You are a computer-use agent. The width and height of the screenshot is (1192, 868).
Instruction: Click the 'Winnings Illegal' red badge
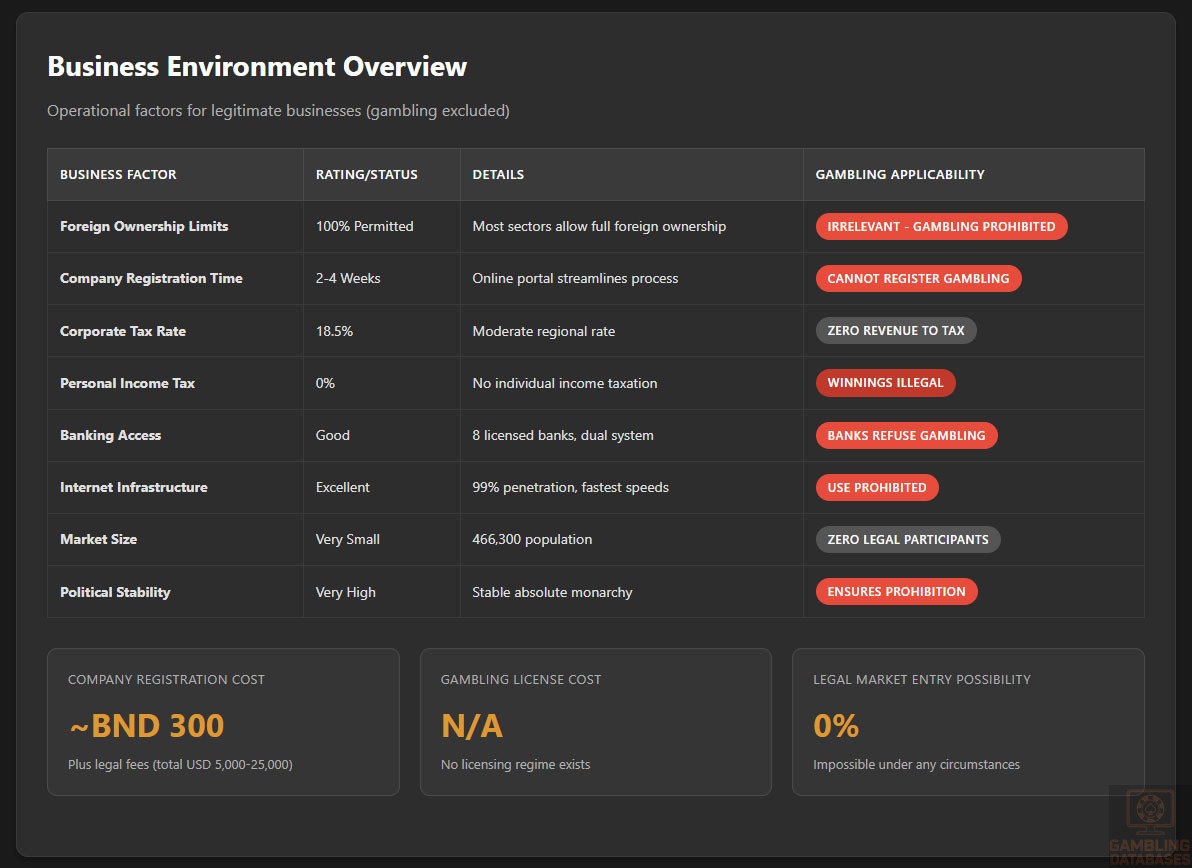tap(885, 383)
